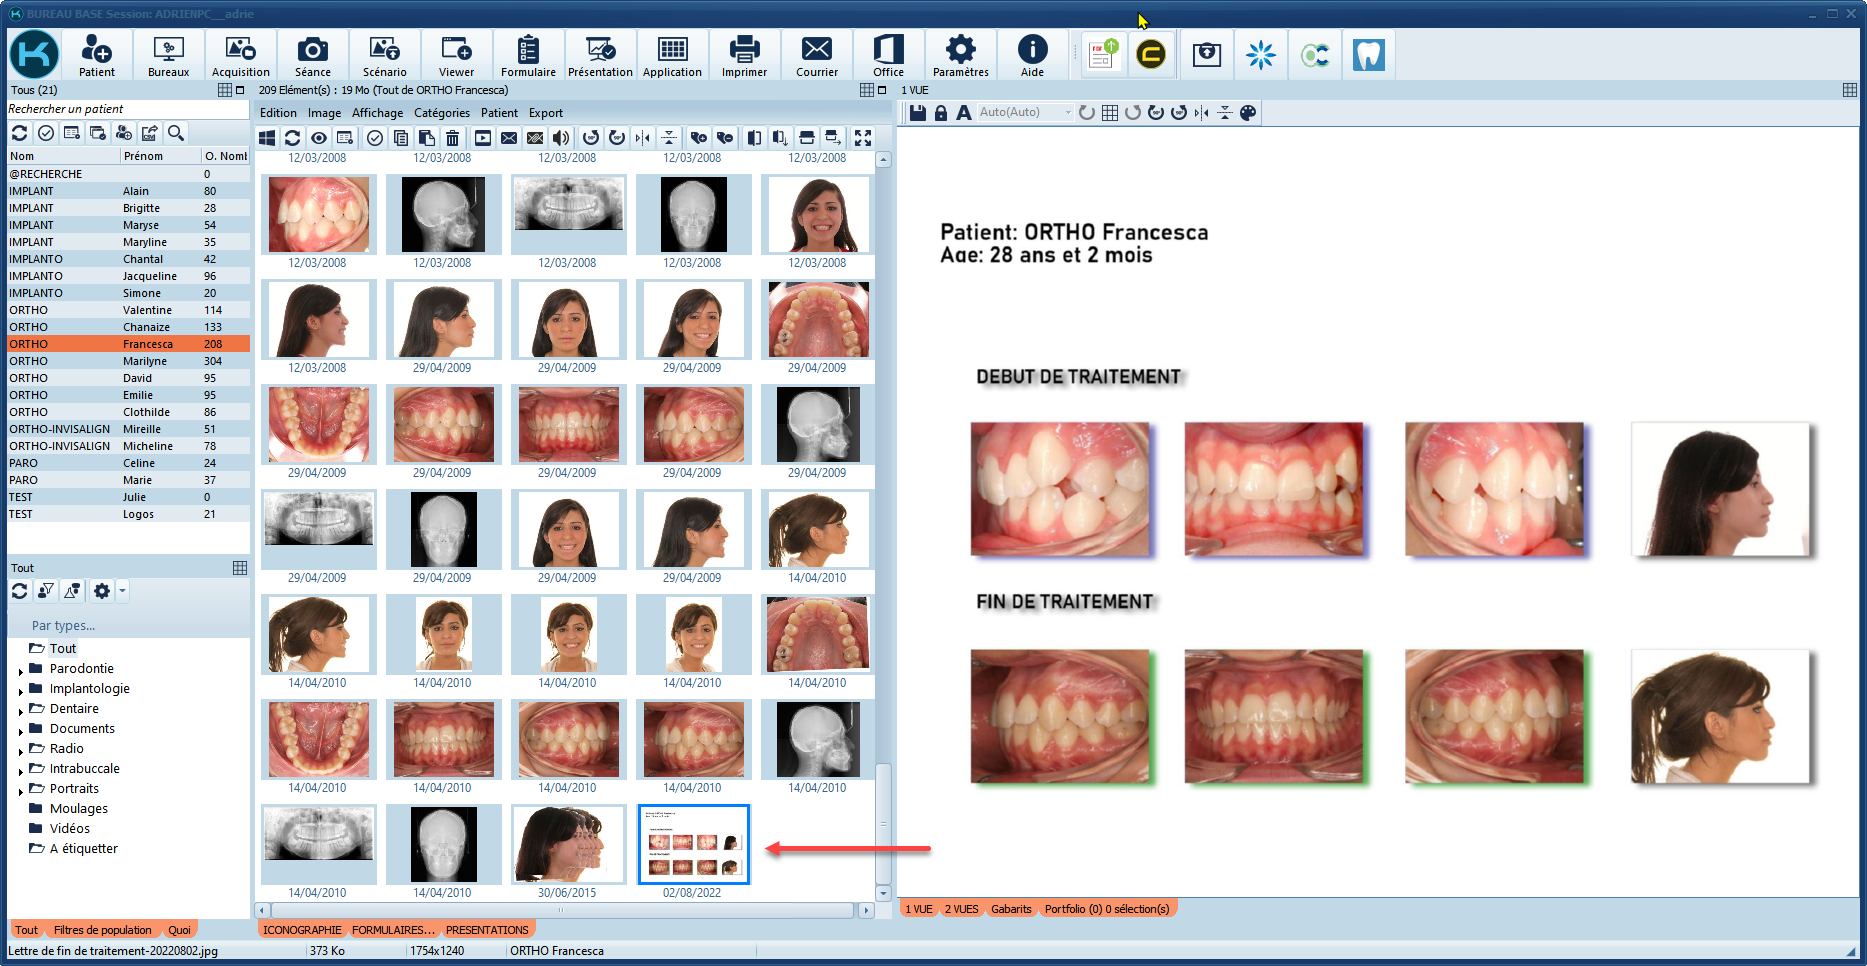1867x966 pixels.
Task: Click the color palette icon in viewer toolbar
Action: click(1248, 113)
